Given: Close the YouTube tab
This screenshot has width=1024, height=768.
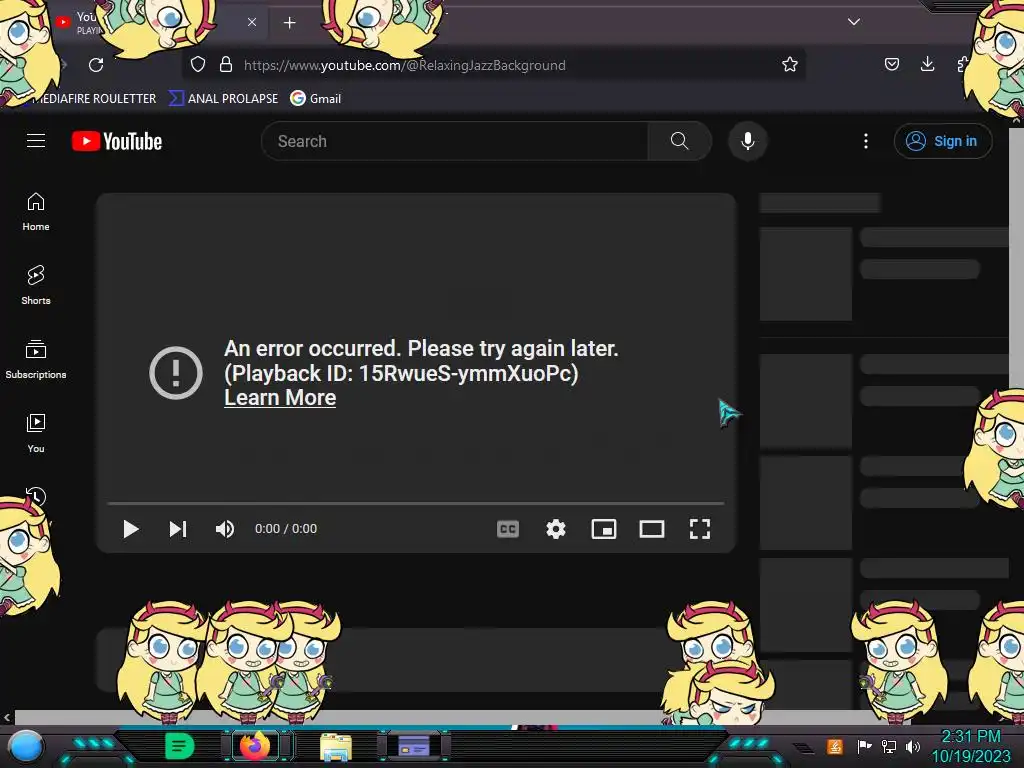Looking at the screenshot, I should pyautogui.click(x=251, y=22).
